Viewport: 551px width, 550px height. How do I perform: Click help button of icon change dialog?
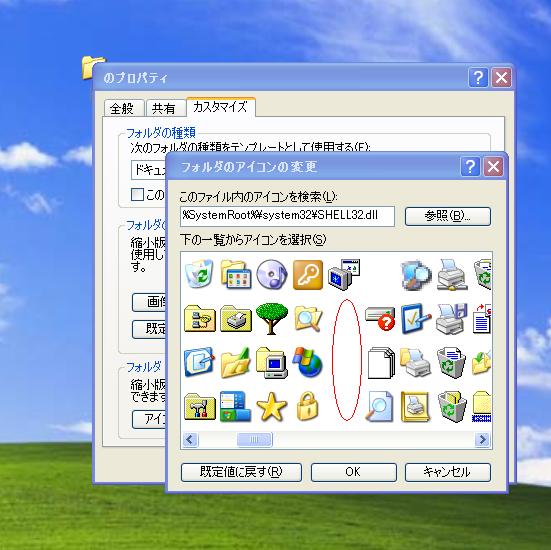[x=470, y=167]
